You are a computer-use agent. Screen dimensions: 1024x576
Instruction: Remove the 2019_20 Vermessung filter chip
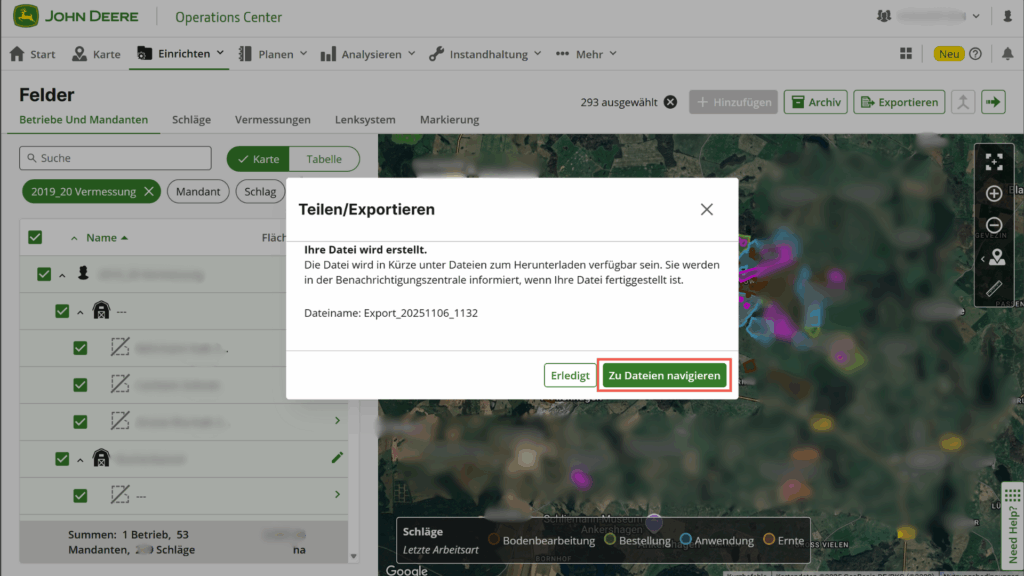149,191
